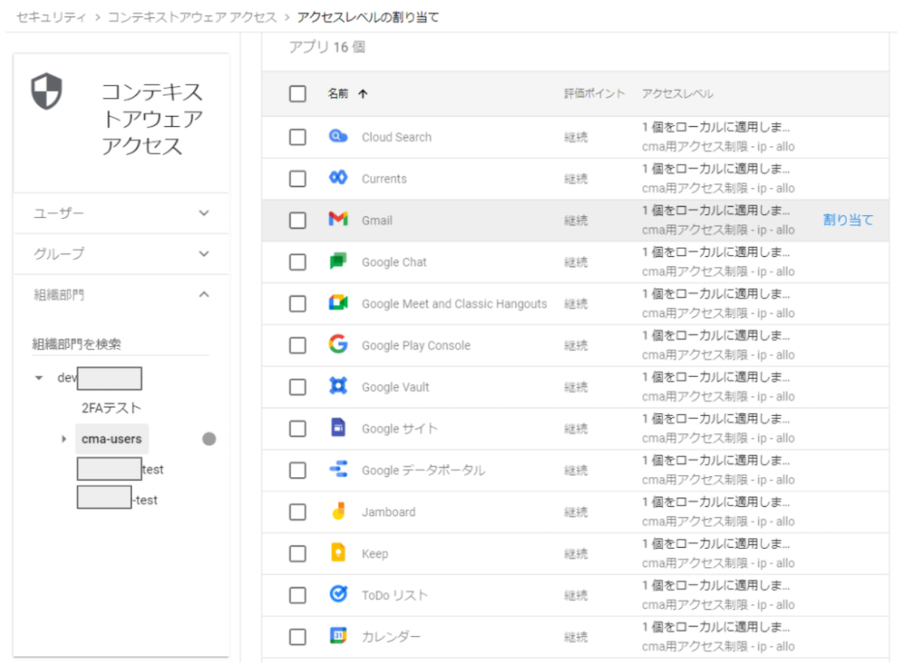Click the 割り当て link for Gmail

847,220
